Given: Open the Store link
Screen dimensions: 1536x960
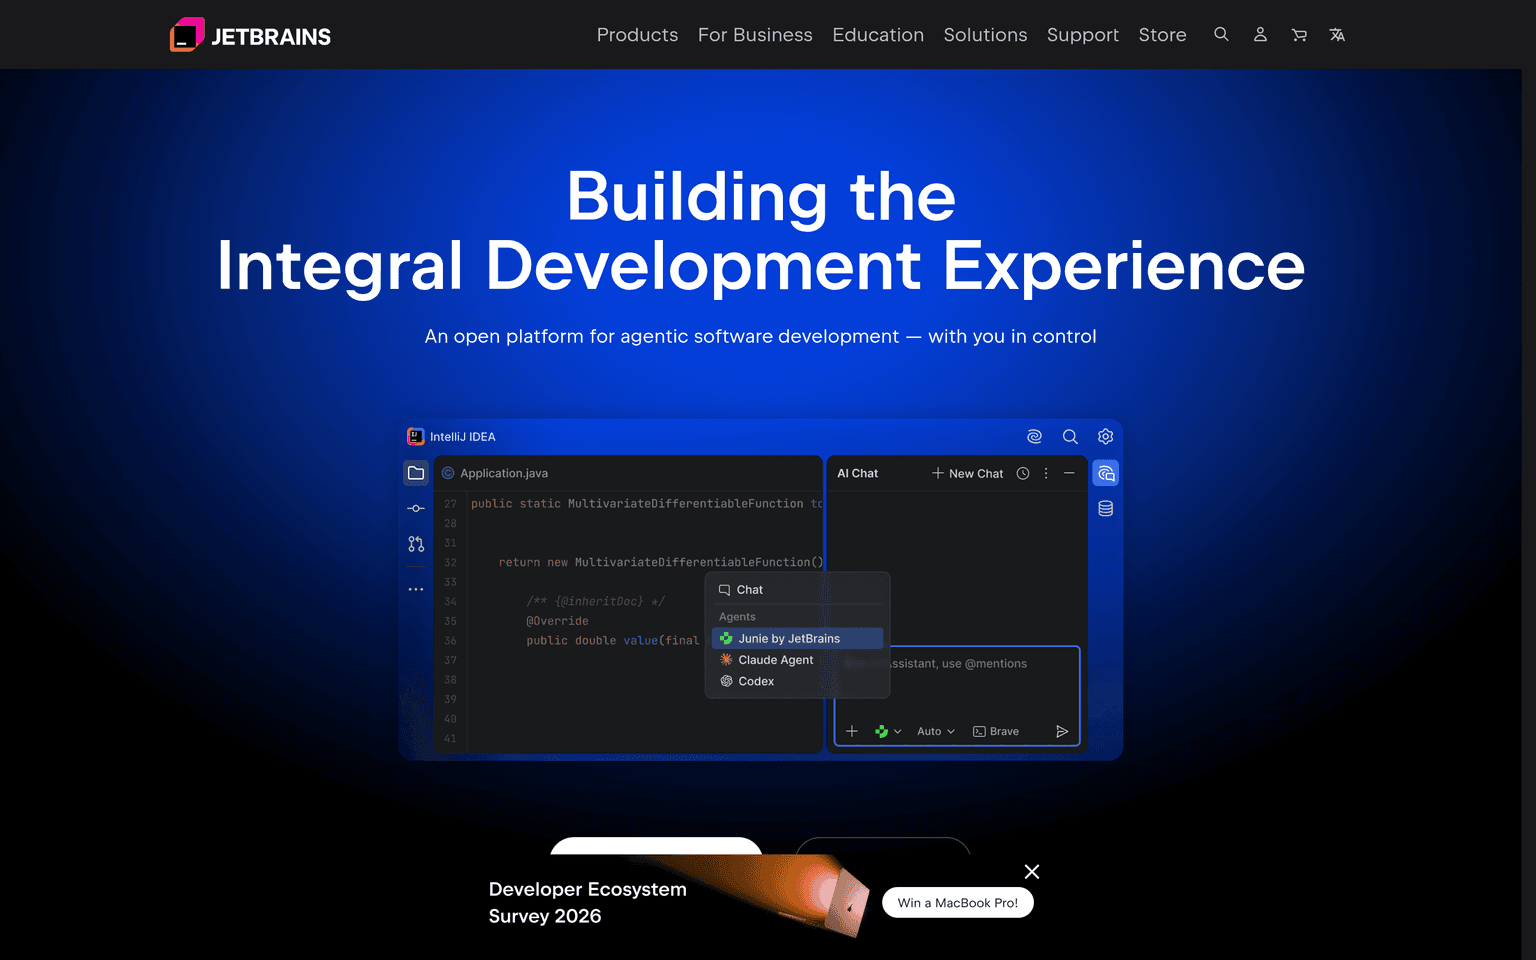Looking at the screenshot, I should pos(1162,35).
